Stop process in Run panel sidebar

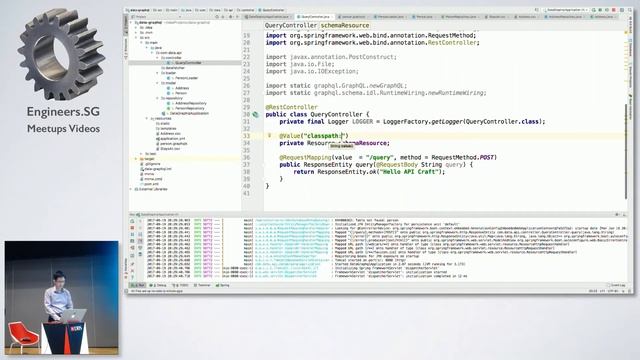pos(132,228)
